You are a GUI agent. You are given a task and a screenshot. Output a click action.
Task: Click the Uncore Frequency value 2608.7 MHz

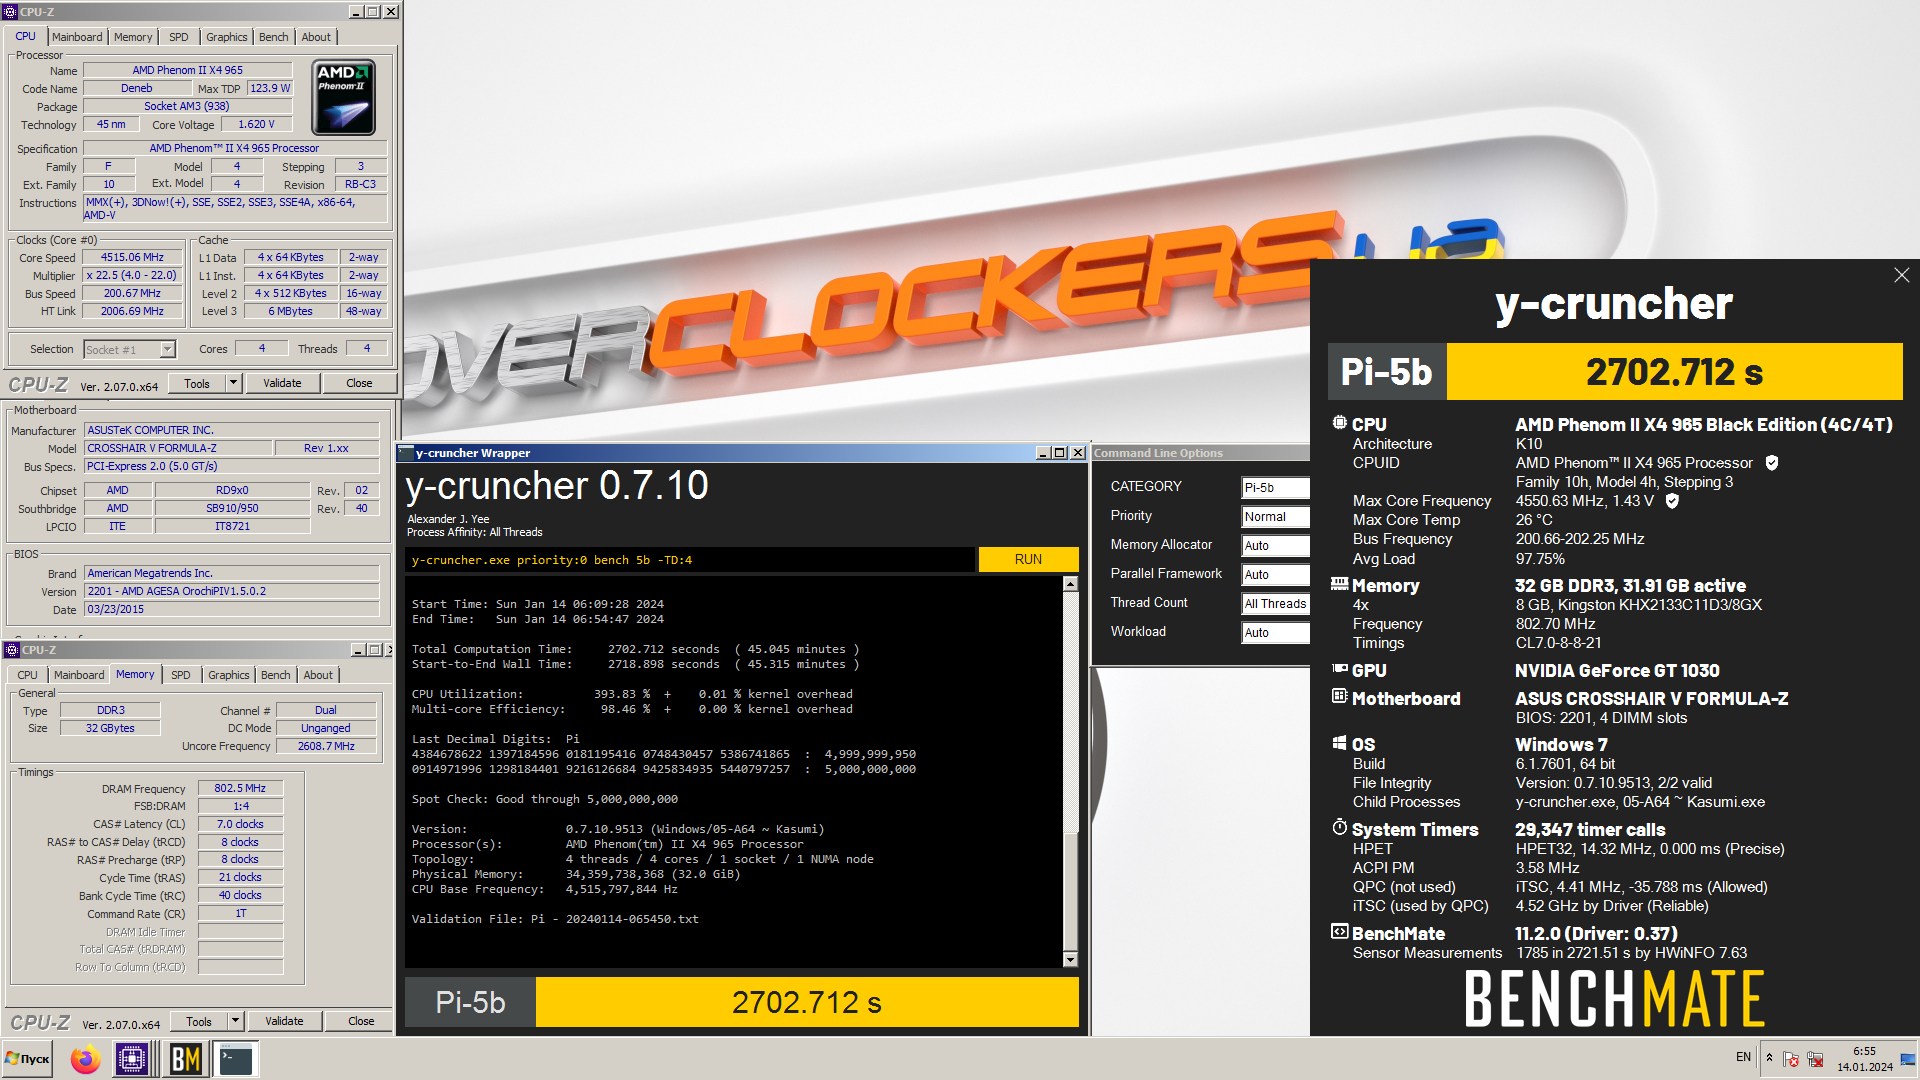click(x=326, y=747)
